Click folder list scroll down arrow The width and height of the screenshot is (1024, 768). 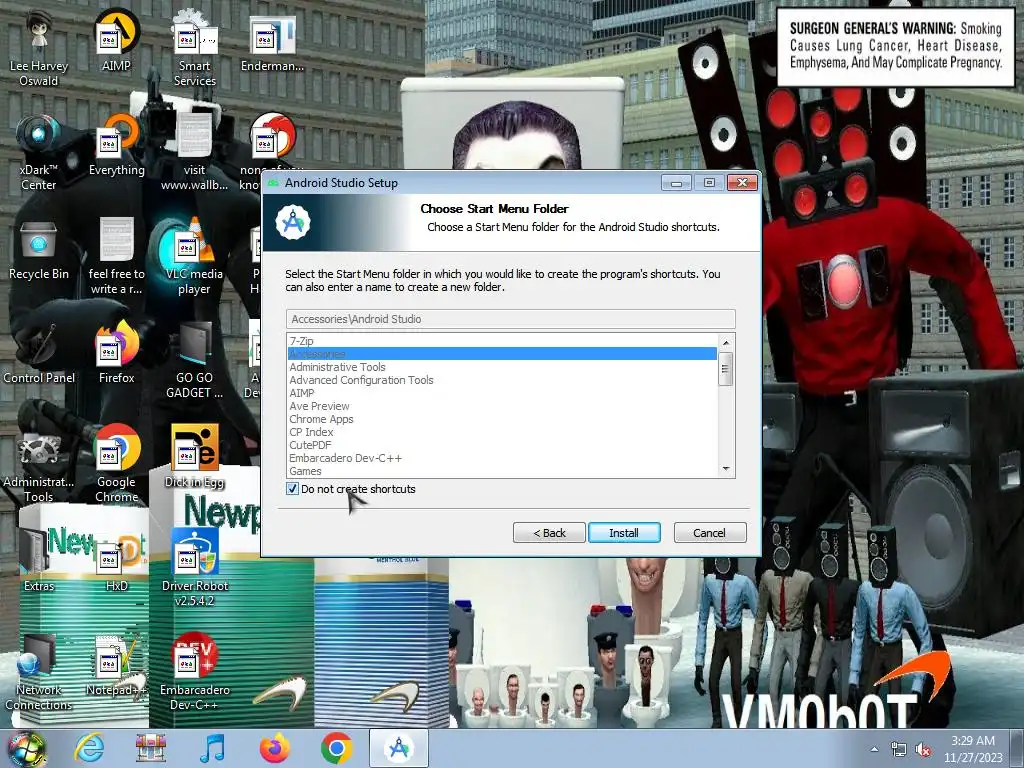[726, 469]
